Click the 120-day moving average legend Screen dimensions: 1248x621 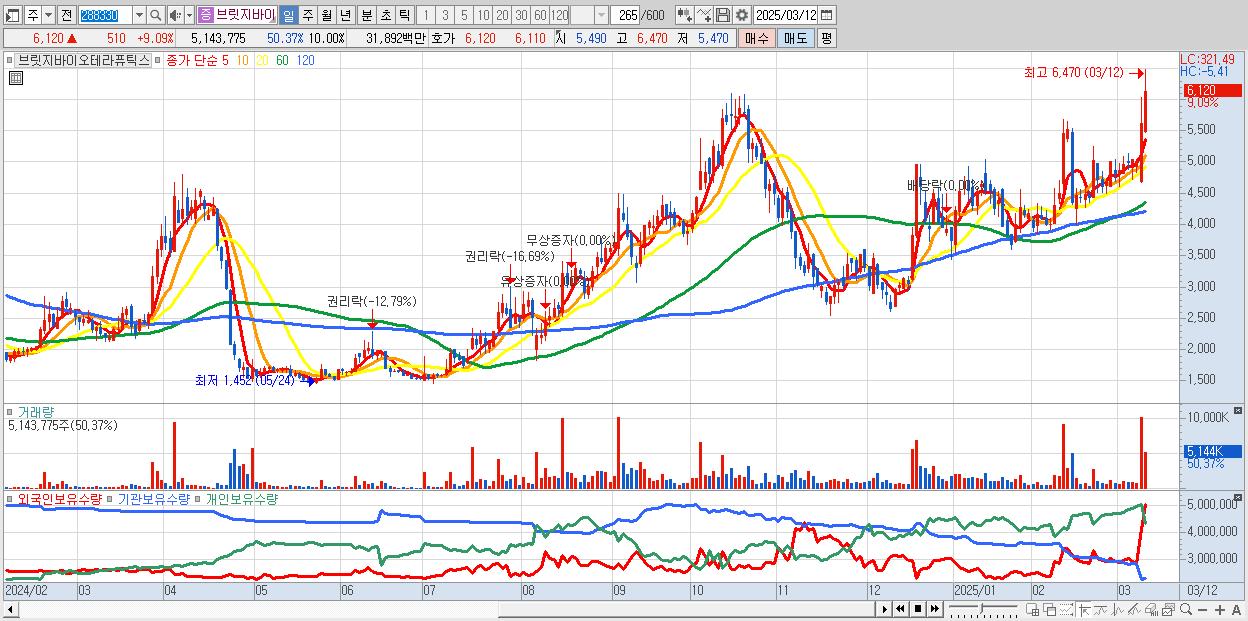pyautogui.click(x=306, y=60)
